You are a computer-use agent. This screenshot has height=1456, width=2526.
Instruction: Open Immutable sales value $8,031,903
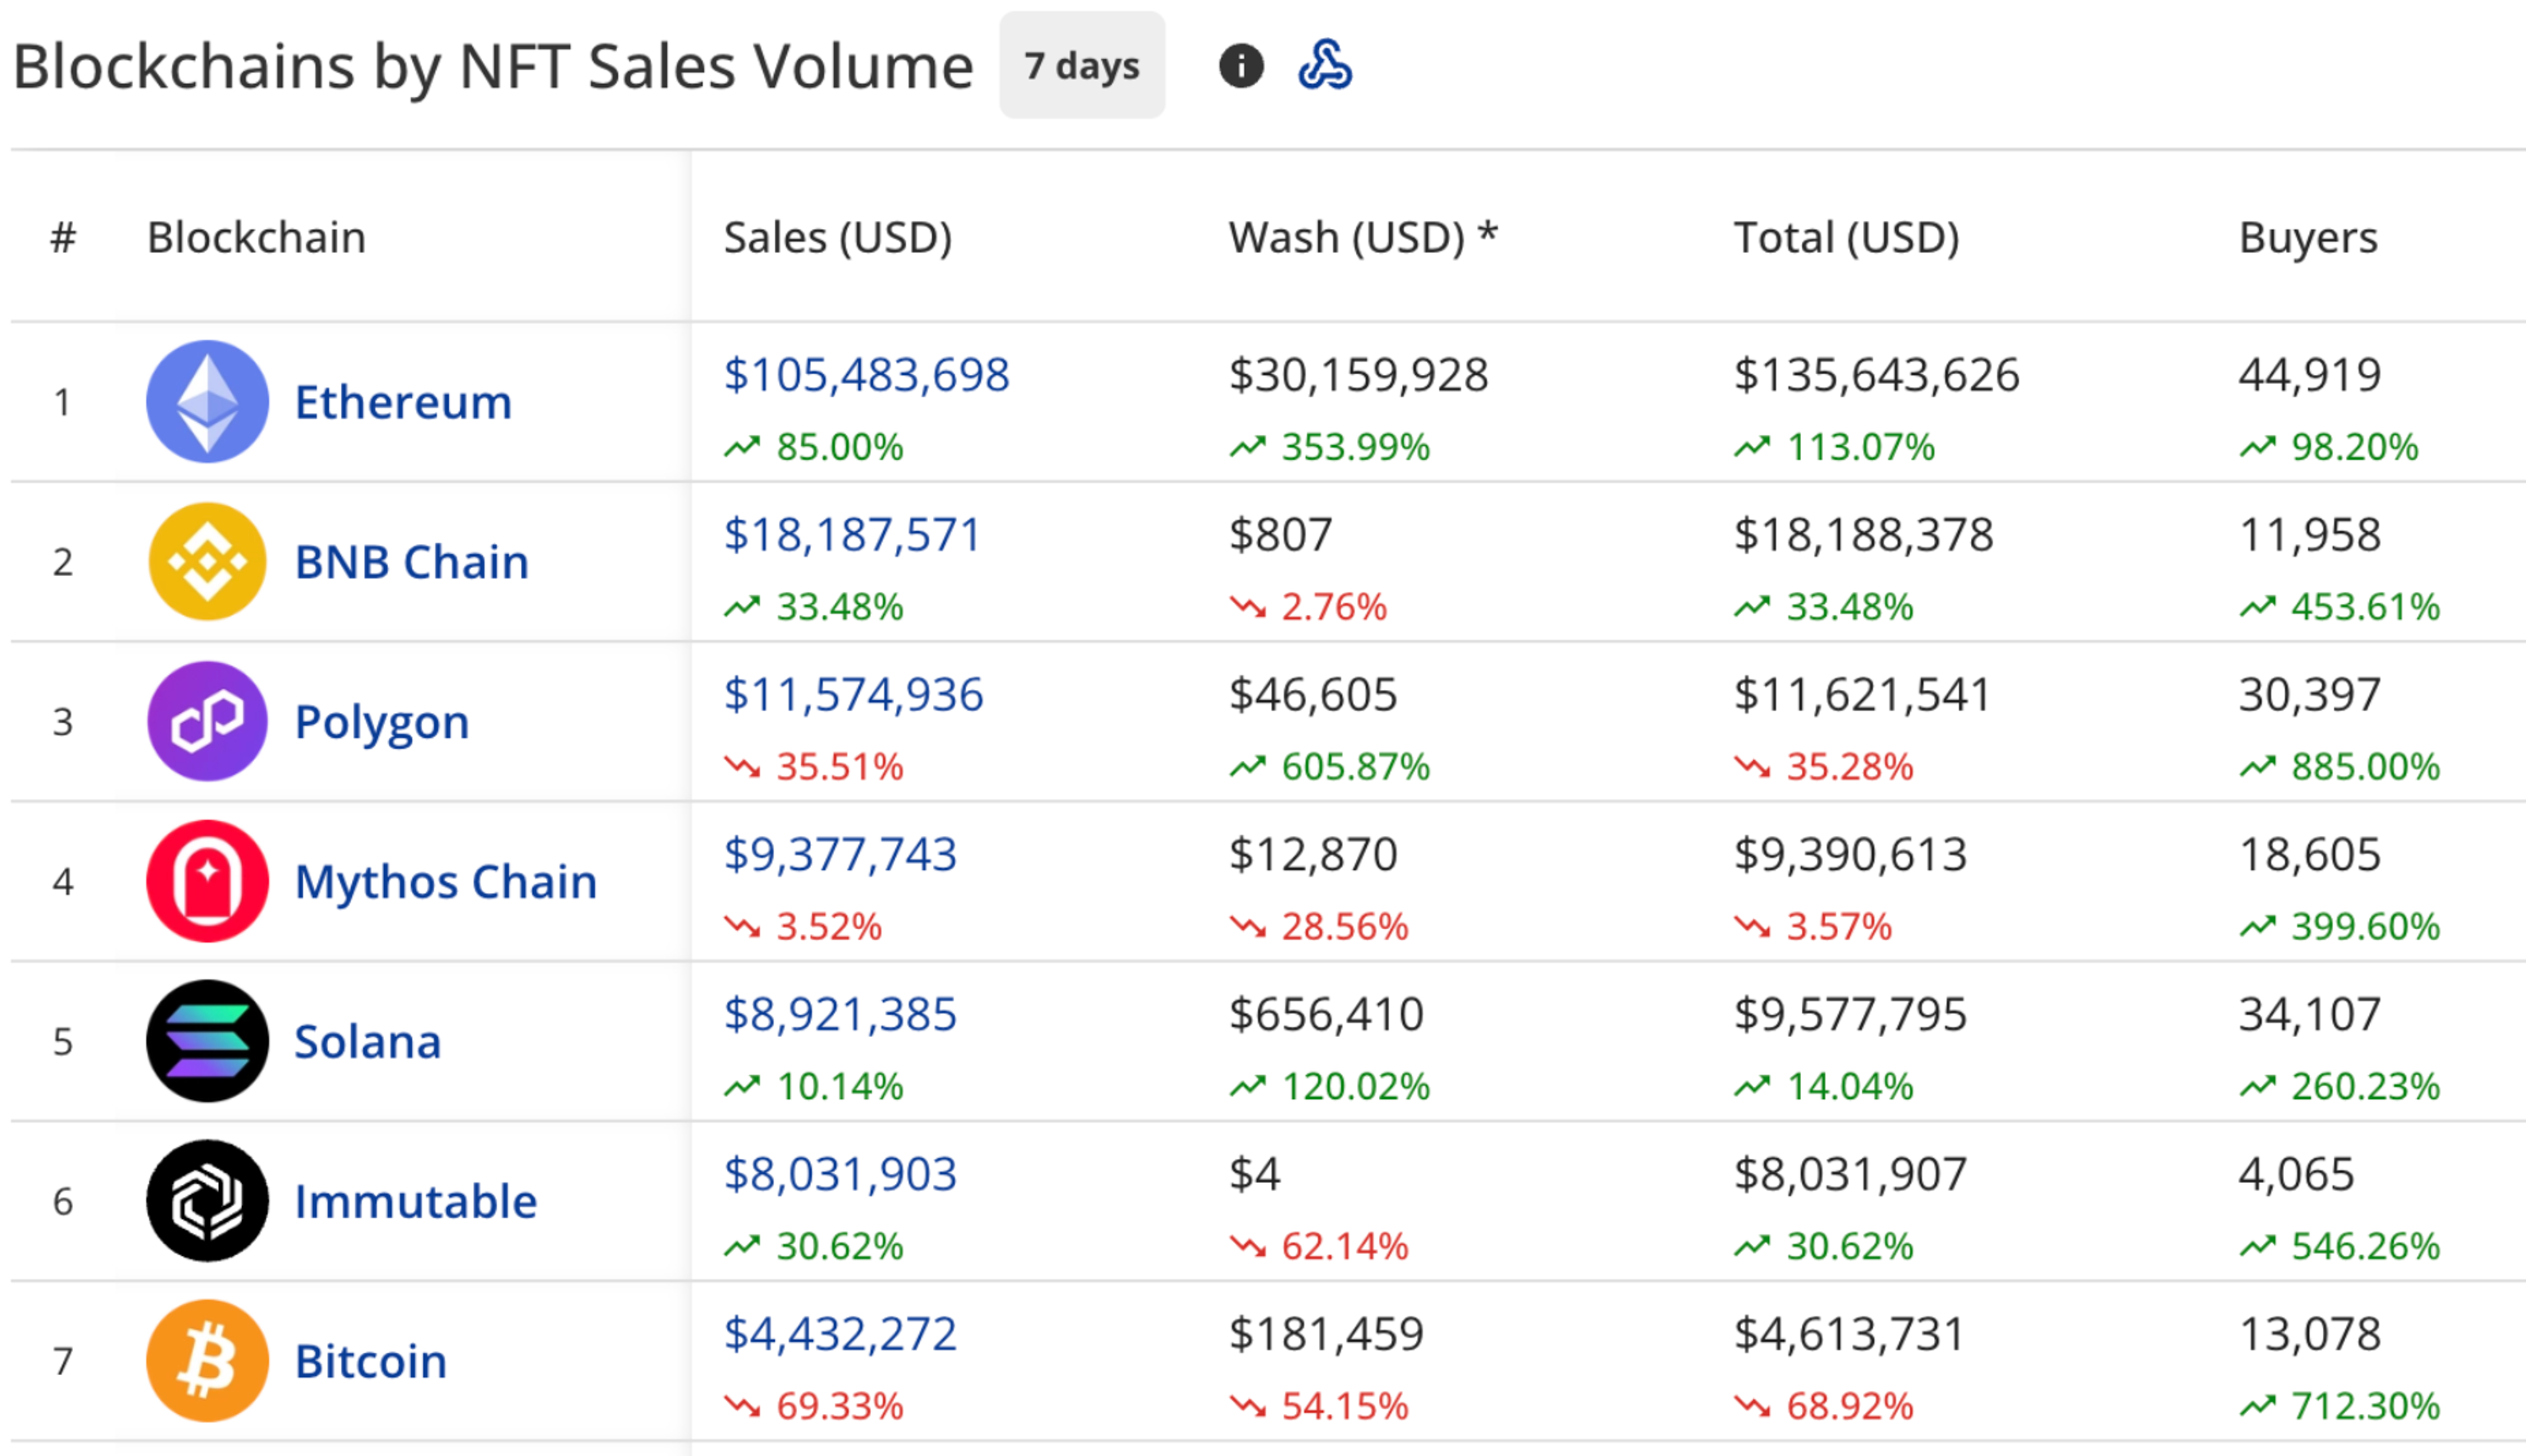[840, 1175]
